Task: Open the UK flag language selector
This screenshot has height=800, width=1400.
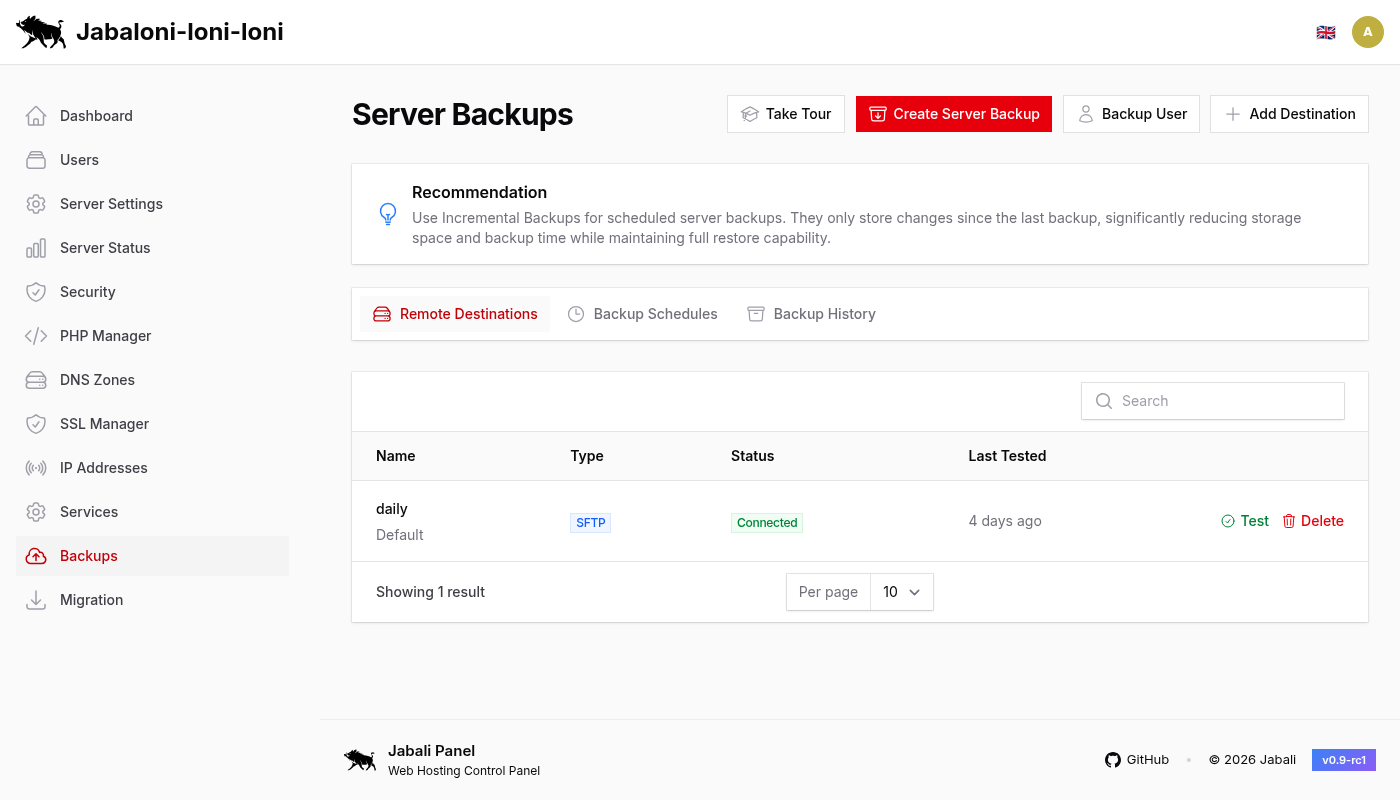Action: click(1326, 31)
